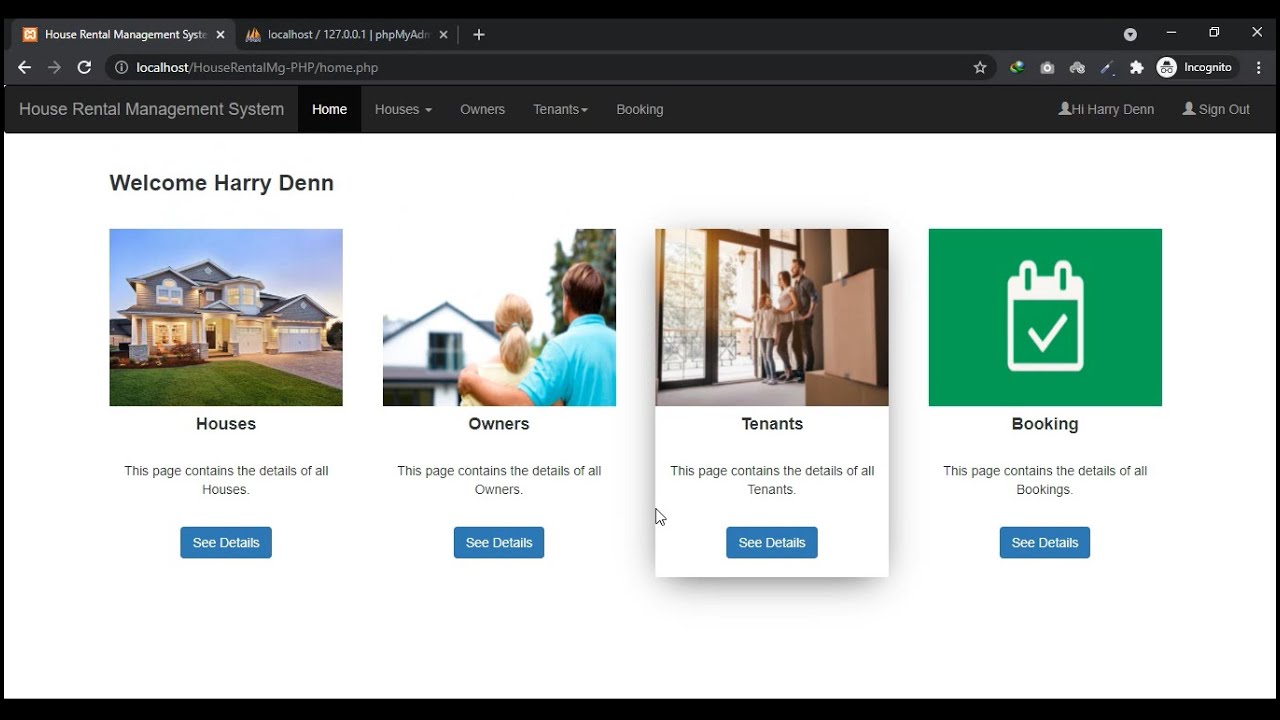Sign Out from the navbar
Screen dimensions: 1280x720
click(x=1216, y=109)
